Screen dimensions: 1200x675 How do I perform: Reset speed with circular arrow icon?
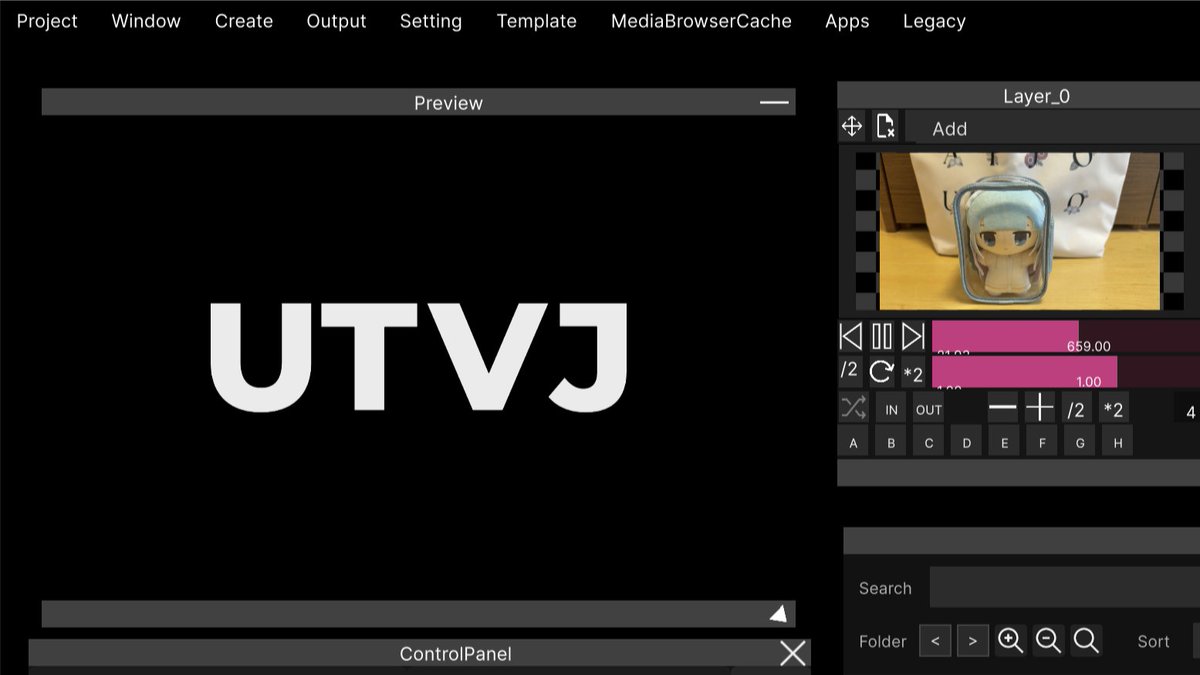tap(881, 372)
